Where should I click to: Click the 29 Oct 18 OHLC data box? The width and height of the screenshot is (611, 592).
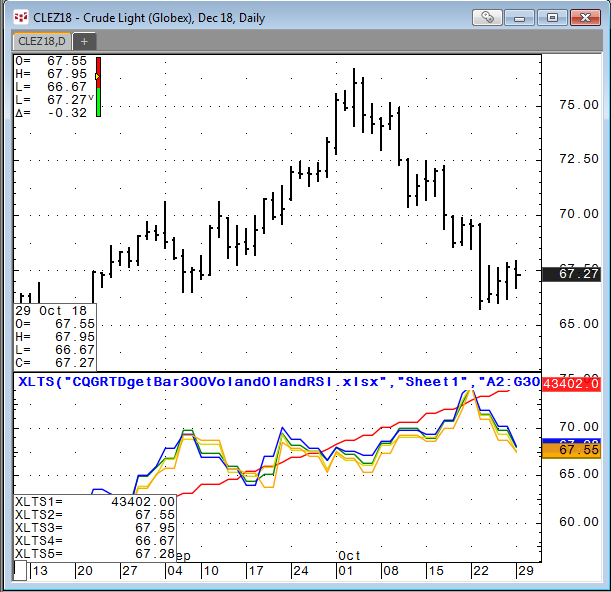[56, 337]
